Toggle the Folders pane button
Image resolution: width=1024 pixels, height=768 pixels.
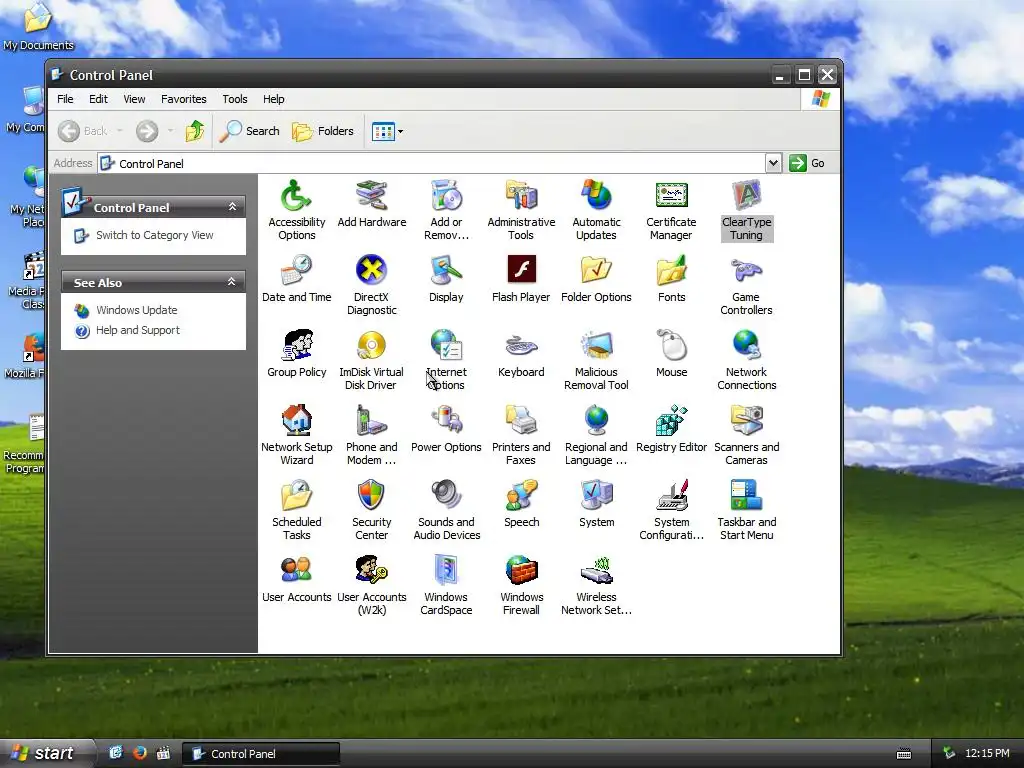323,131
